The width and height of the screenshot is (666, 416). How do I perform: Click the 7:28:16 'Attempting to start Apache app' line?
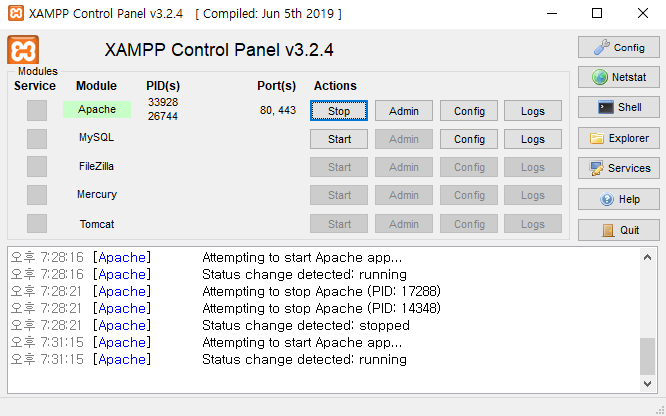tap(302, 257)
